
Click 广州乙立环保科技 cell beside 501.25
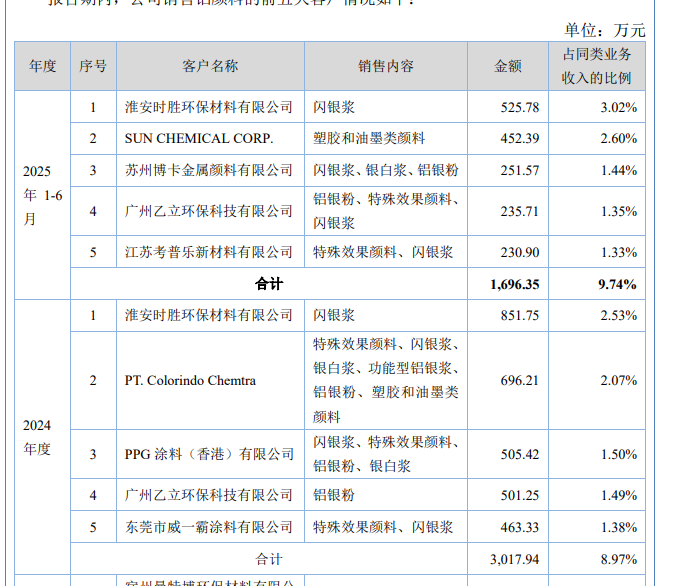coord(210,495)
